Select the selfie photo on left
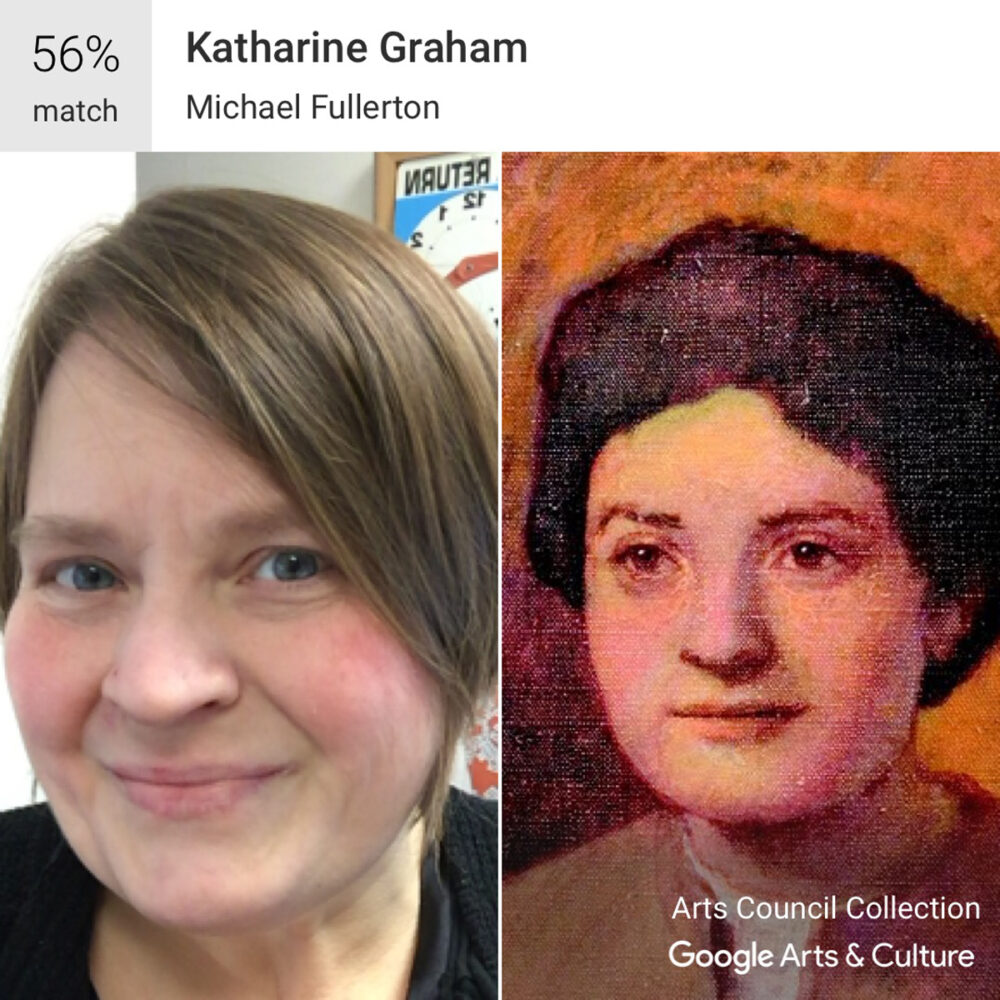The height and width of the screenshot is (1000, 1000). [x=249, y=576]
